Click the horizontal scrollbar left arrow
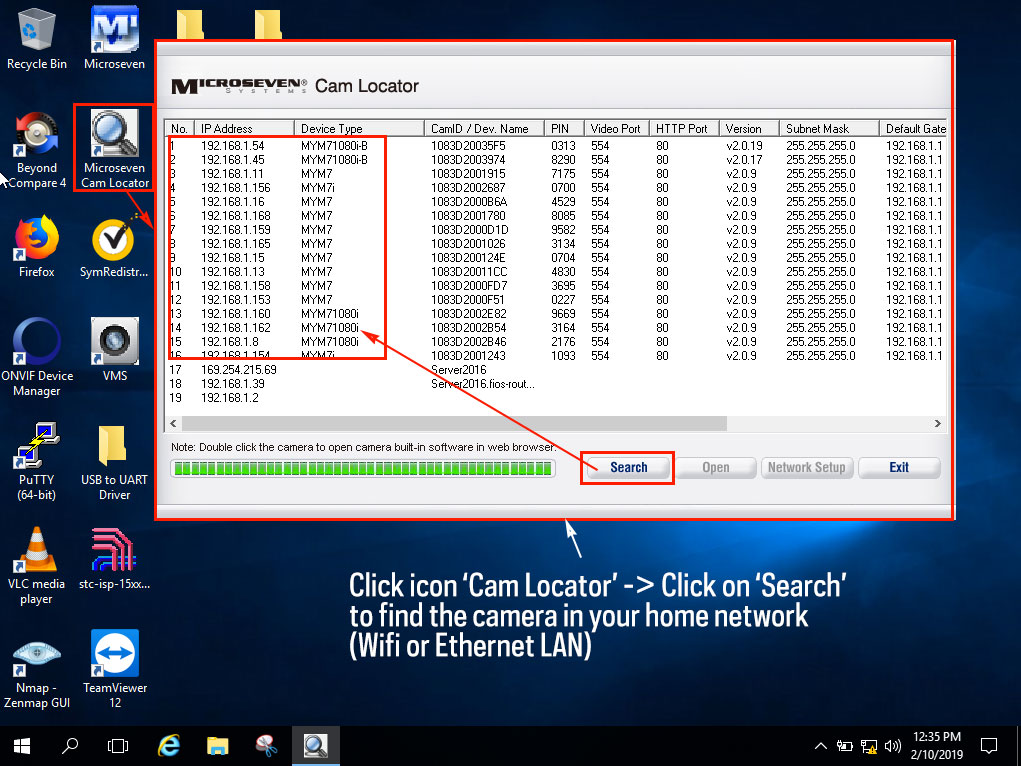Screen dimensions: 1021x766 point(173,423)
